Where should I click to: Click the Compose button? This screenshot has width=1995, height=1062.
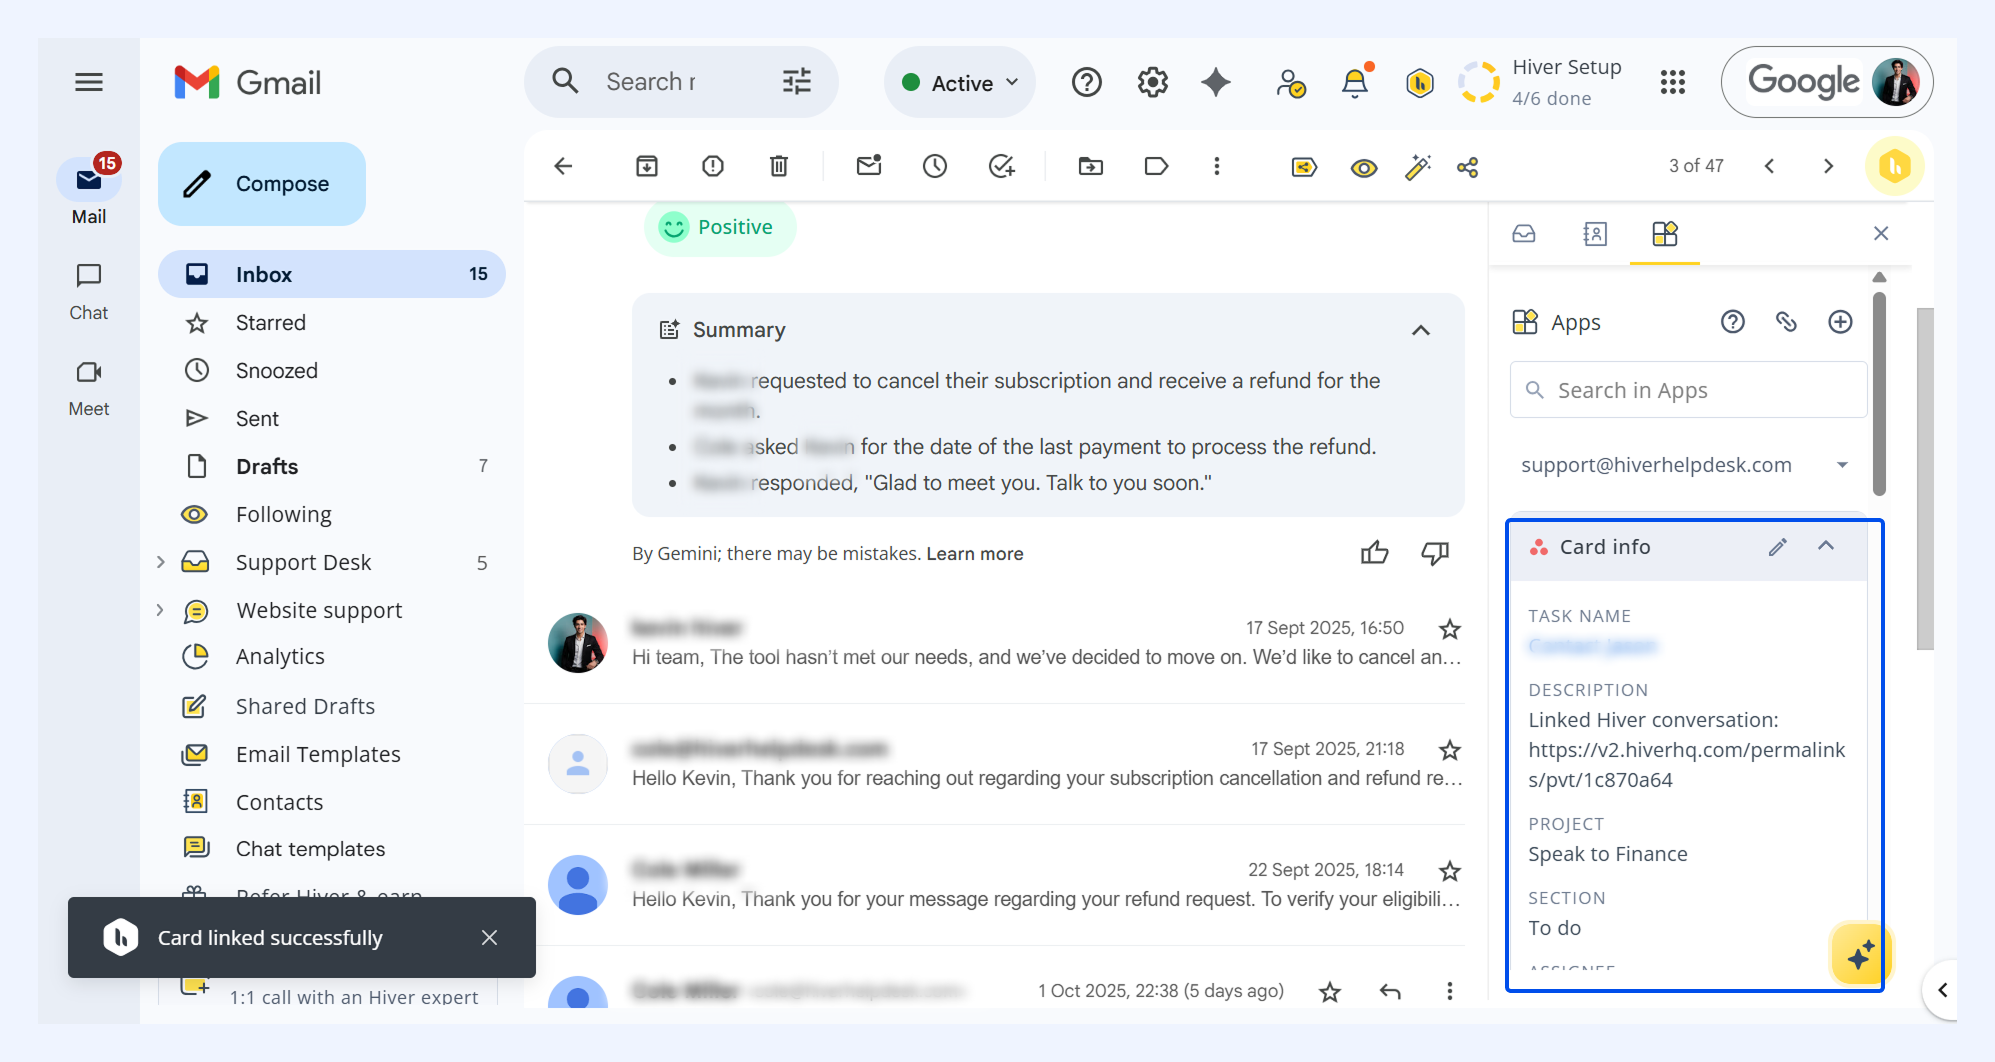(262, 184)
